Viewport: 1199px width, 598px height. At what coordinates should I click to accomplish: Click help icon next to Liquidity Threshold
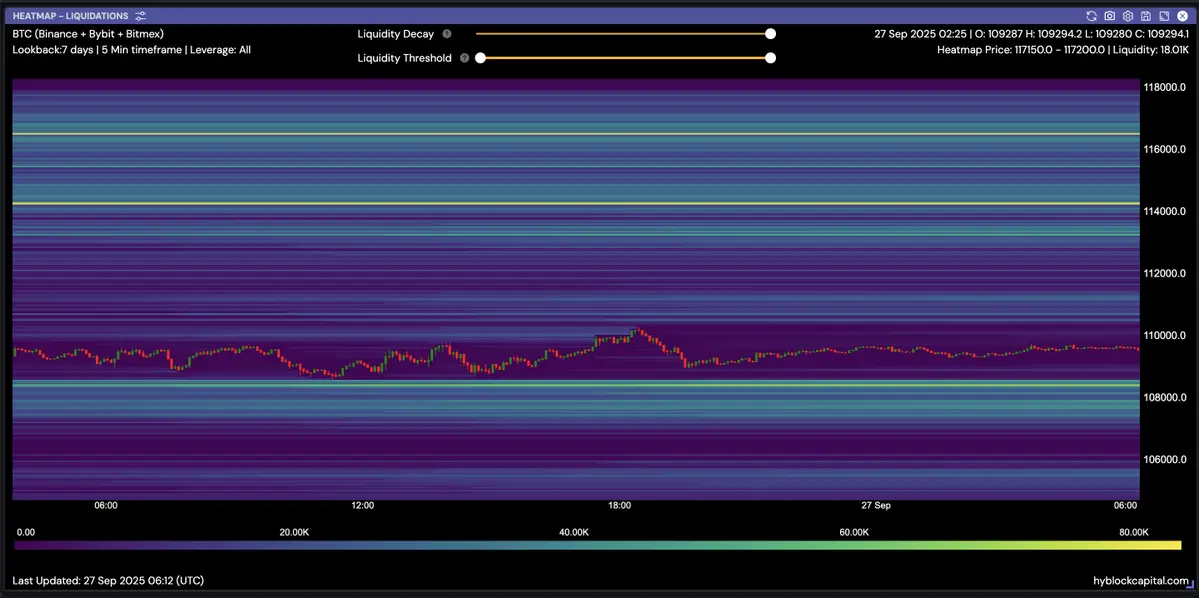464,58
